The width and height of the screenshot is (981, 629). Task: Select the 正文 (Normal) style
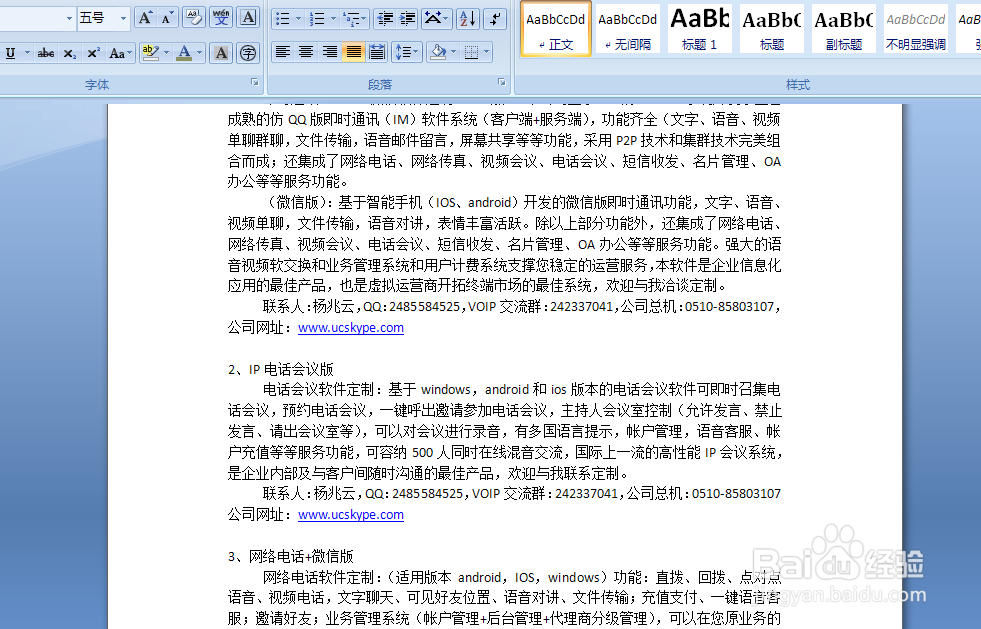click(x=556, y=29)
